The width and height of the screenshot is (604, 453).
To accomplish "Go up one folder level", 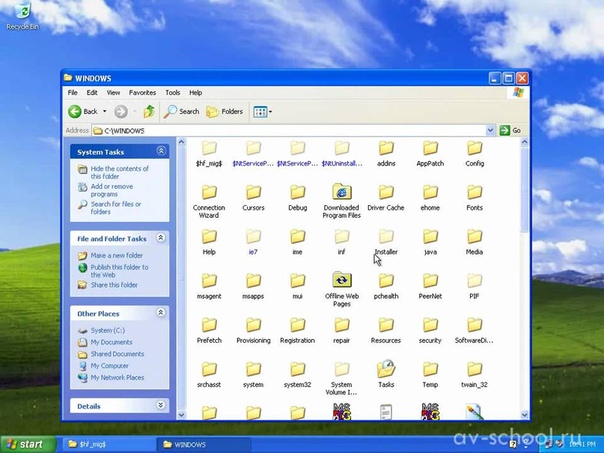I will [x=149, y=112].
